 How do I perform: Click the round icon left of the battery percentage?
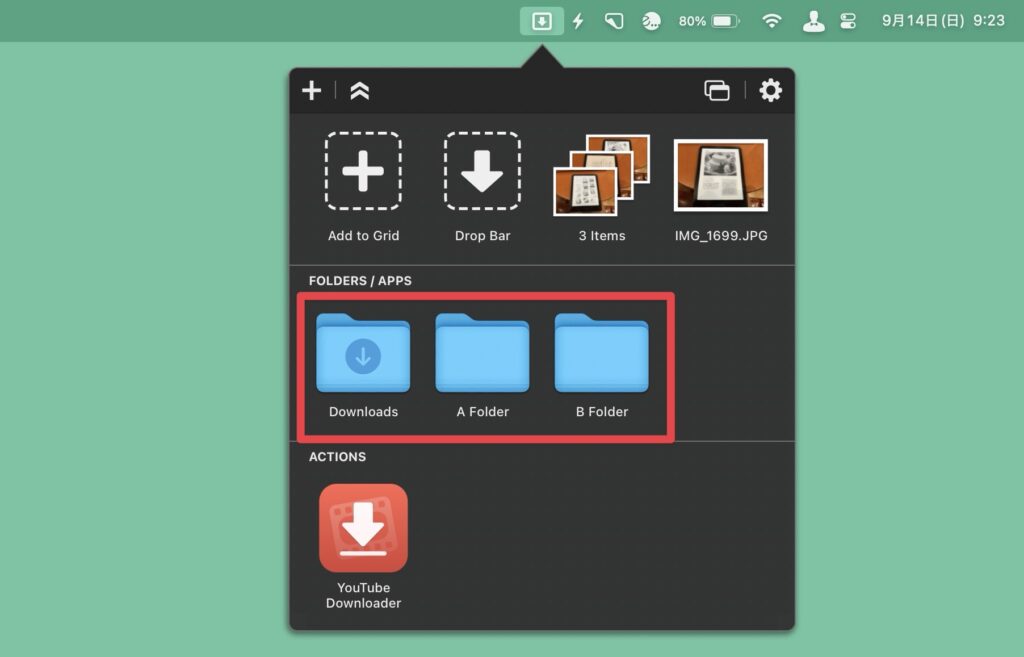[x=651, y=21]
